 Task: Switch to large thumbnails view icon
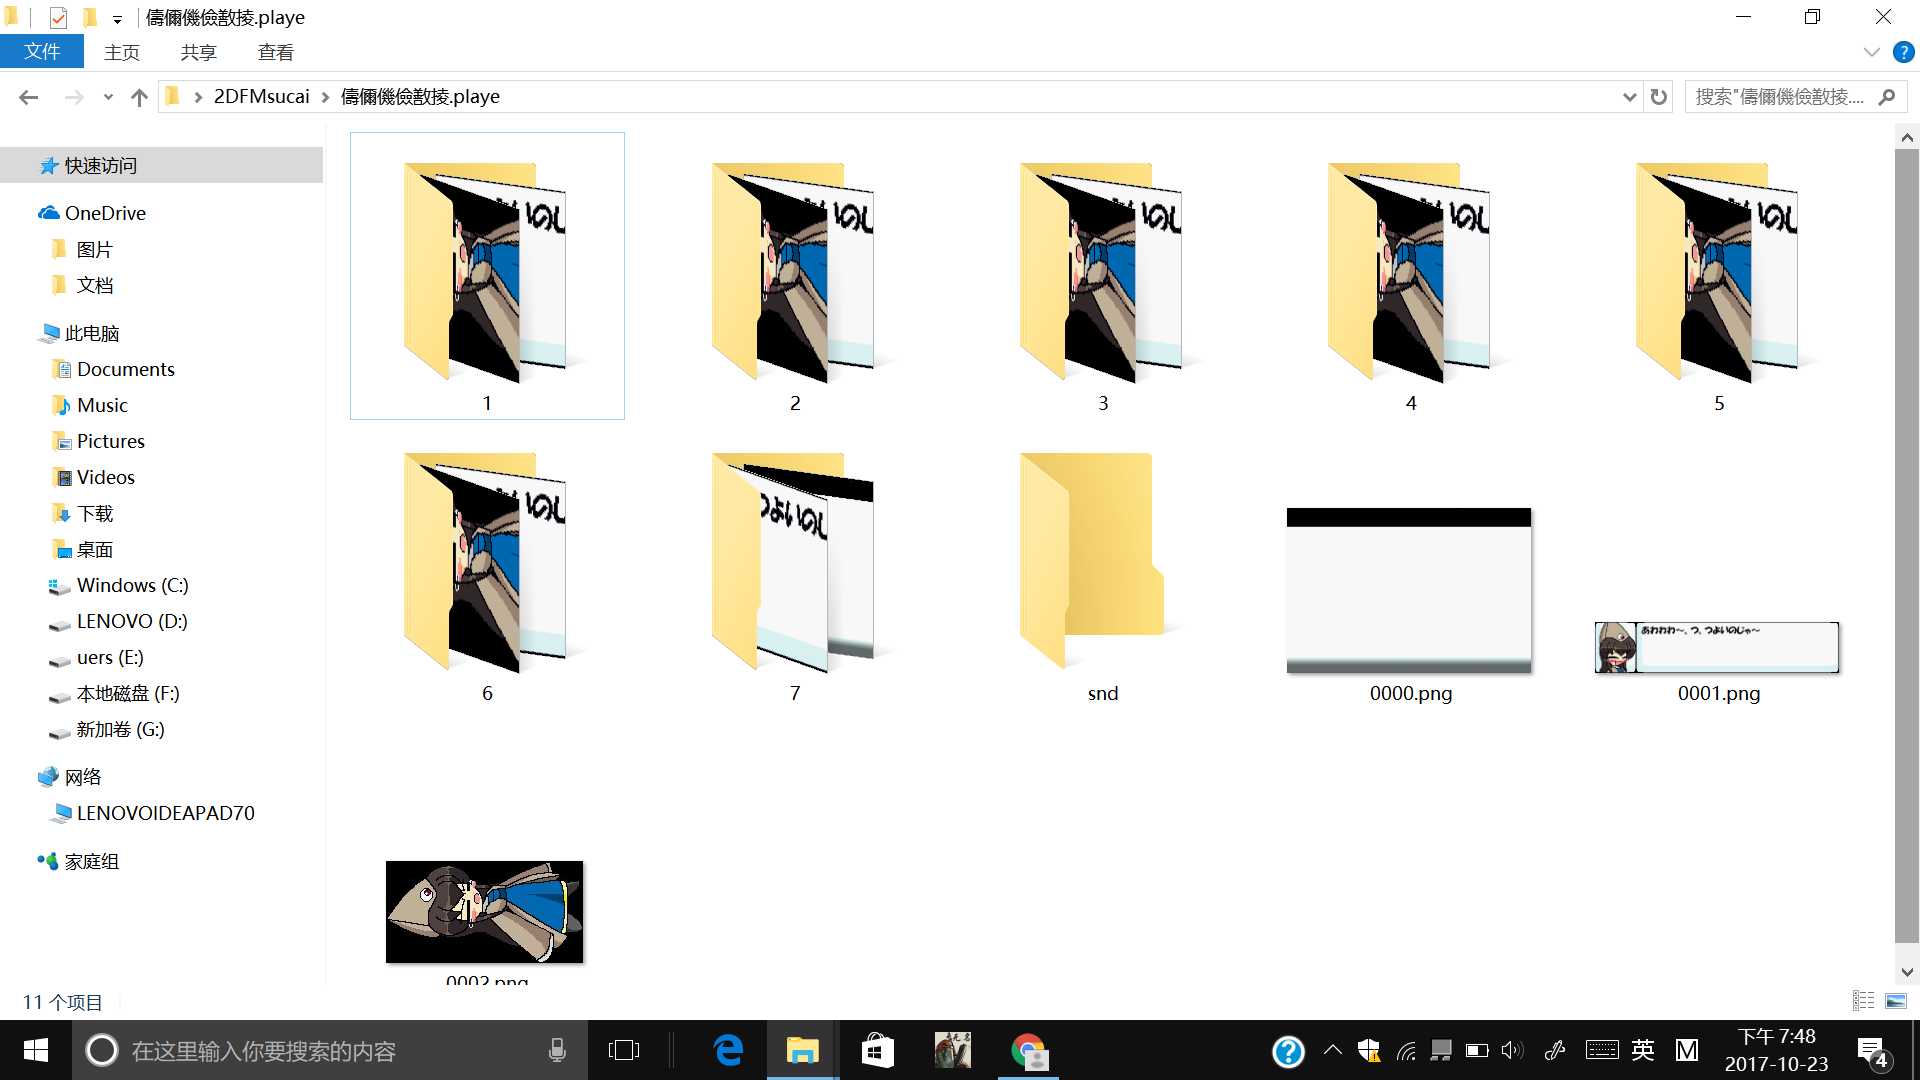pyautogui.click(x=1895, y=1001)
